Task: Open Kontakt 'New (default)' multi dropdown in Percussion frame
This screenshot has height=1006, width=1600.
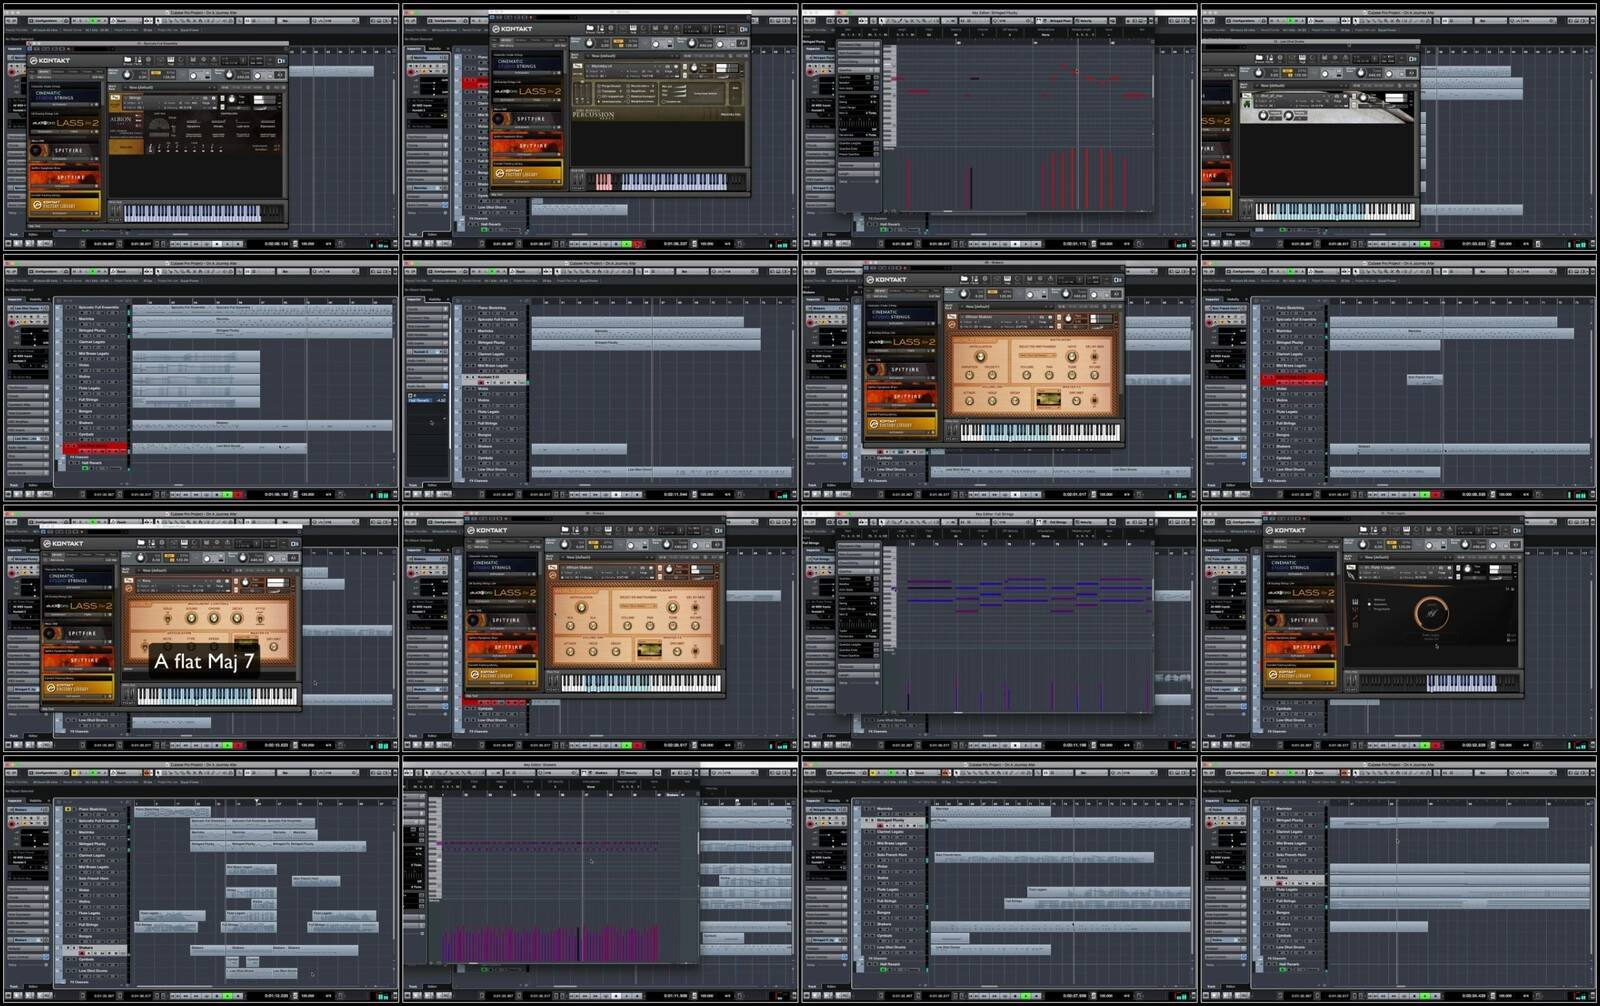Action: [x=606, y=56]
